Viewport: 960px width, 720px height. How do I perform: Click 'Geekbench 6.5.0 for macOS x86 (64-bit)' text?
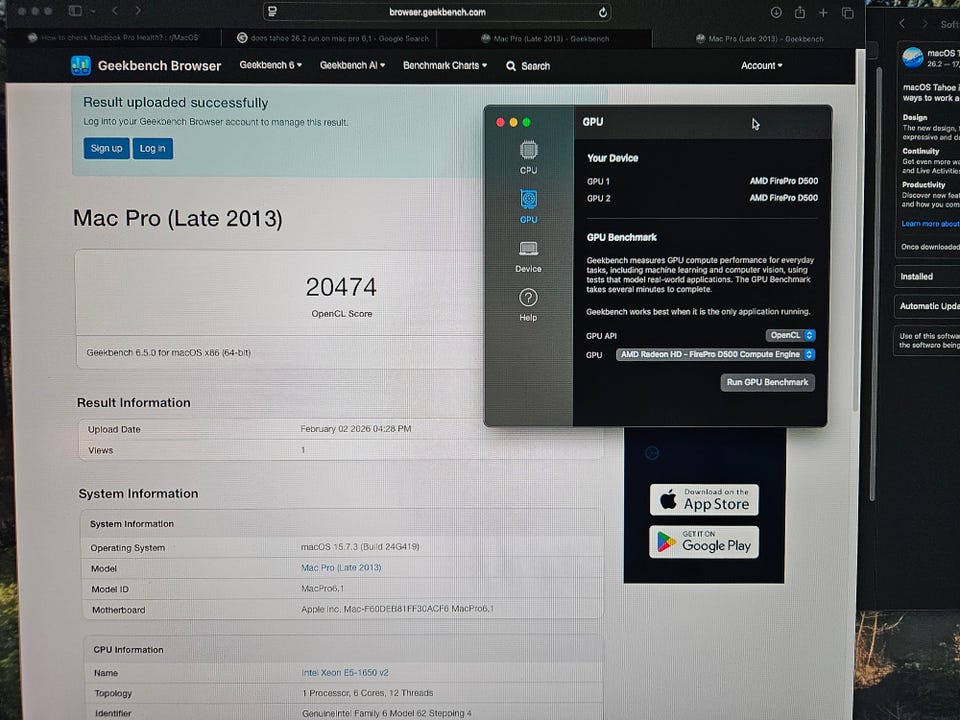pos(168,353)
